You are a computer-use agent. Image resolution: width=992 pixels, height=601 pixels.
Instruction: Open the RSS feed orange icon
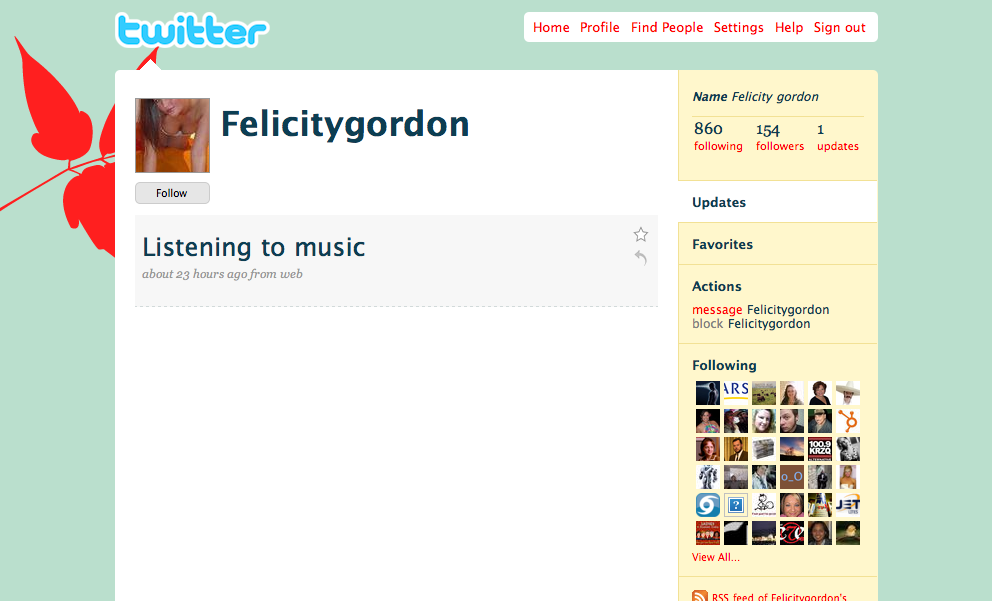(700, 596)
